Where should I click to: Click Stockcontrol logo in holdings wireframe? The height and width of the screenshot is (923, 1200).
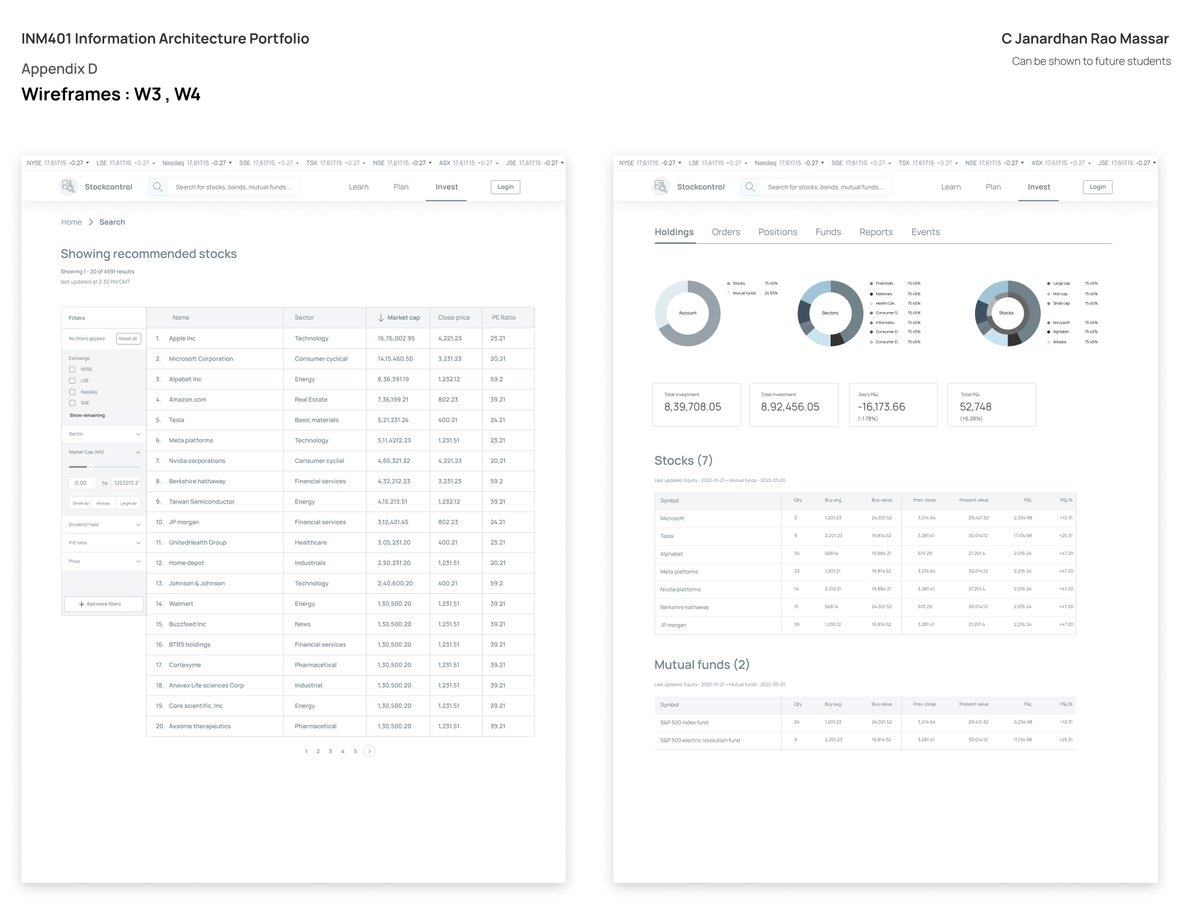tap(660, 187)
